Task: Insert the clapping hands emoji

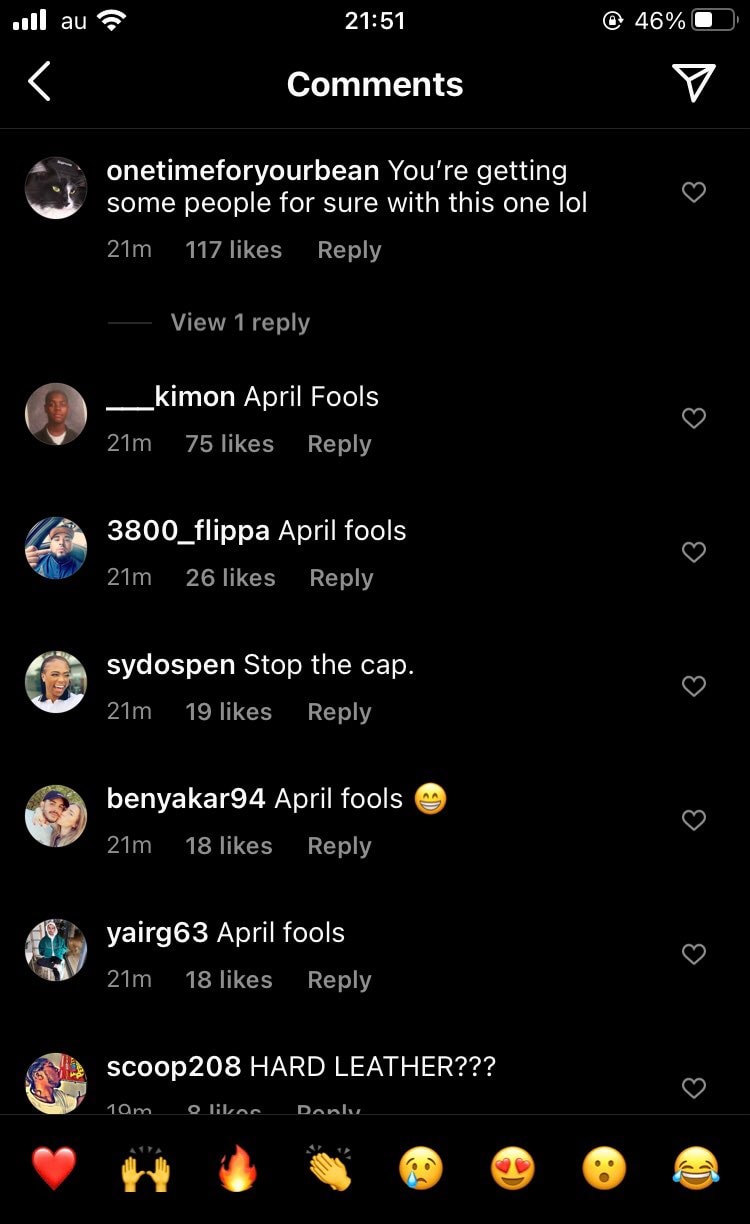Action: click(x=329, y=1168)
